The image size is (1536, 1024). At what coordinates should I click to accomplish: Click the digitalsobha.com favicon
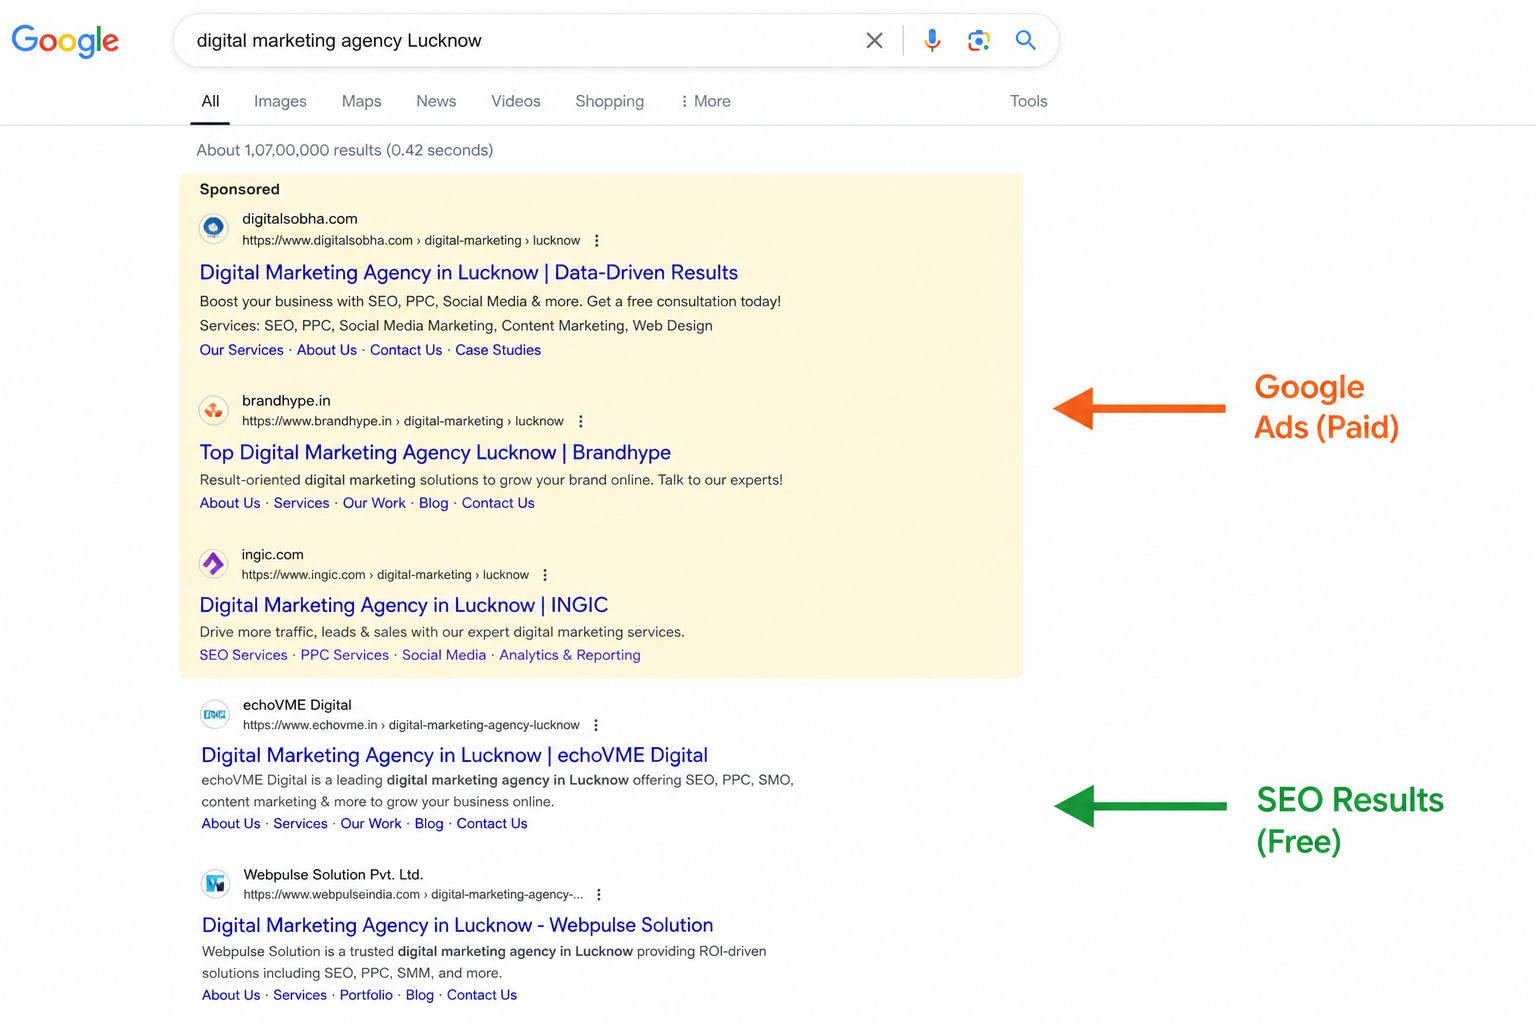[x=214, y=228]
